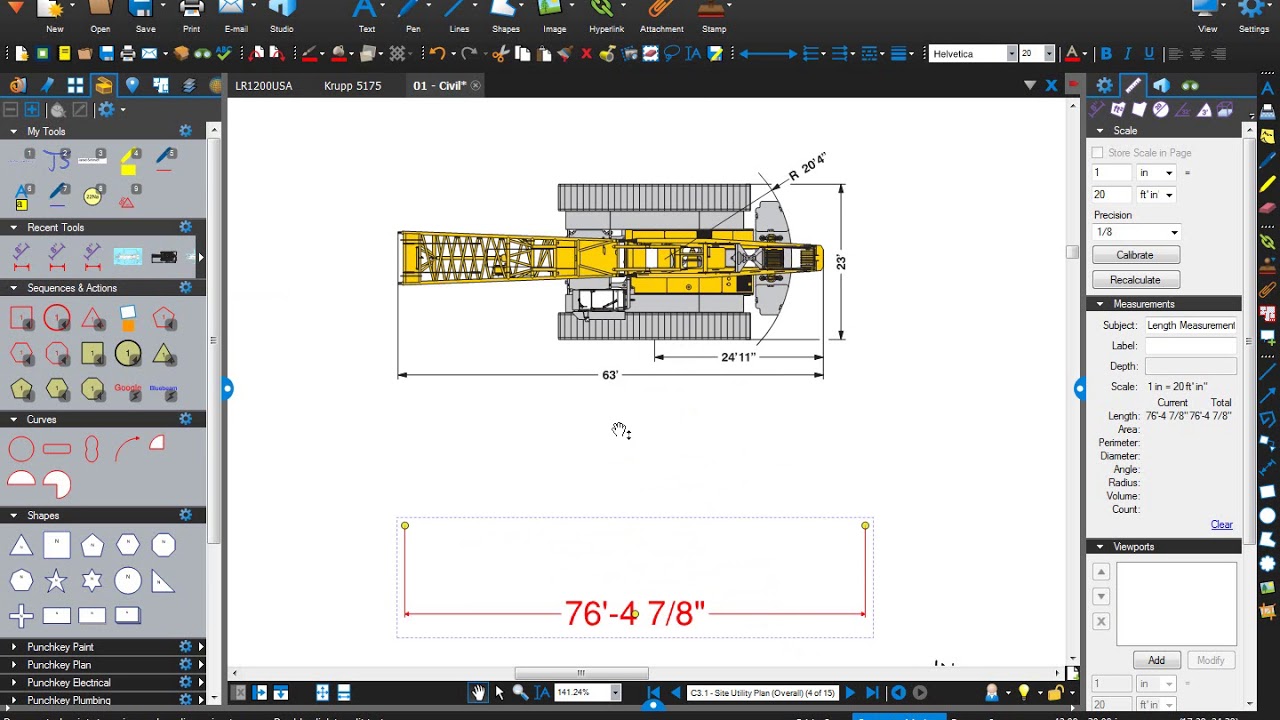Open the Recent Tools settings gear
The image size is (1280, 720).
(185, 227)
